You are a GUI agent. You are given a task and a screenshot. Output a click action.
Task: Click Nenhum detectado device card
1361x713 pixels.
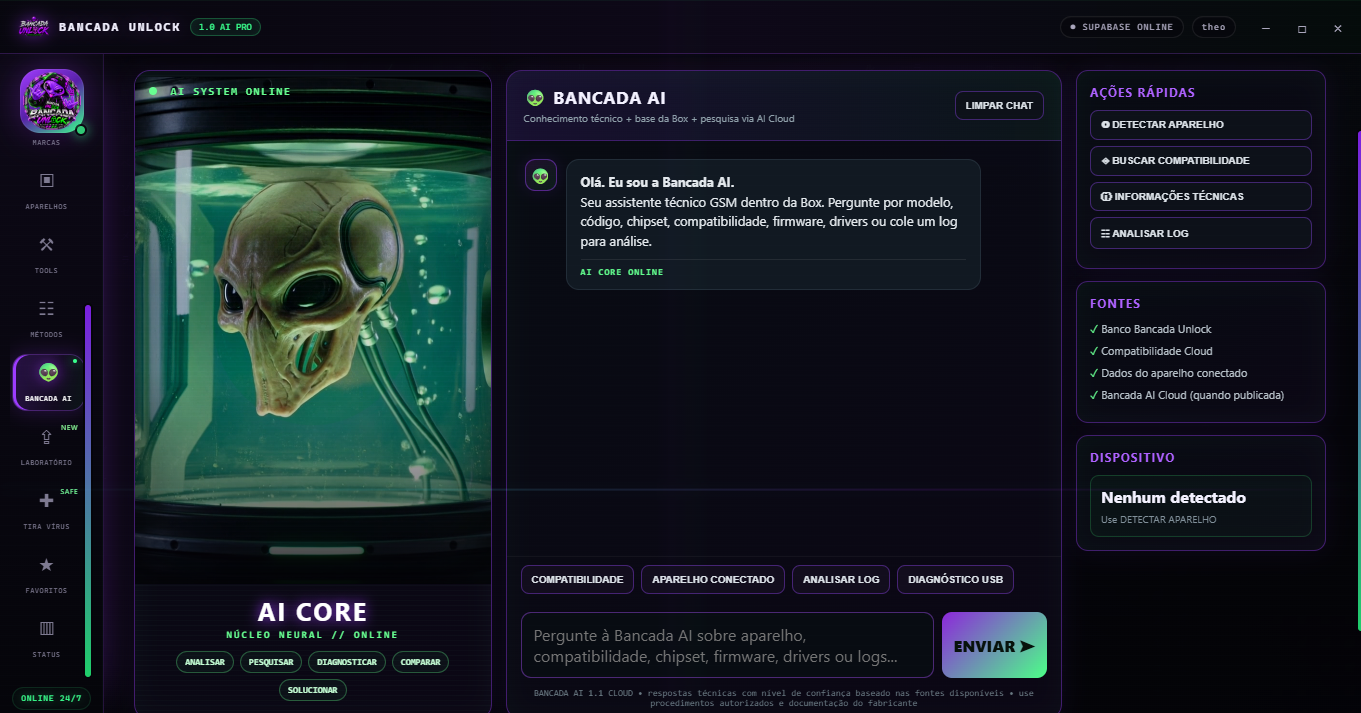[x=1200, y=506]
